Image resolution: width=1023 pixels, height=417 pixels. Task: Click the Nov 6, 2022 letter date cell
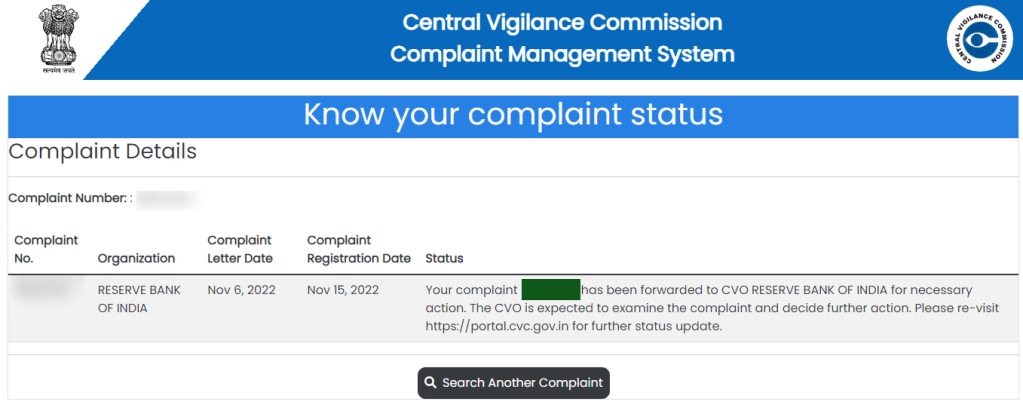coord(239,290)
